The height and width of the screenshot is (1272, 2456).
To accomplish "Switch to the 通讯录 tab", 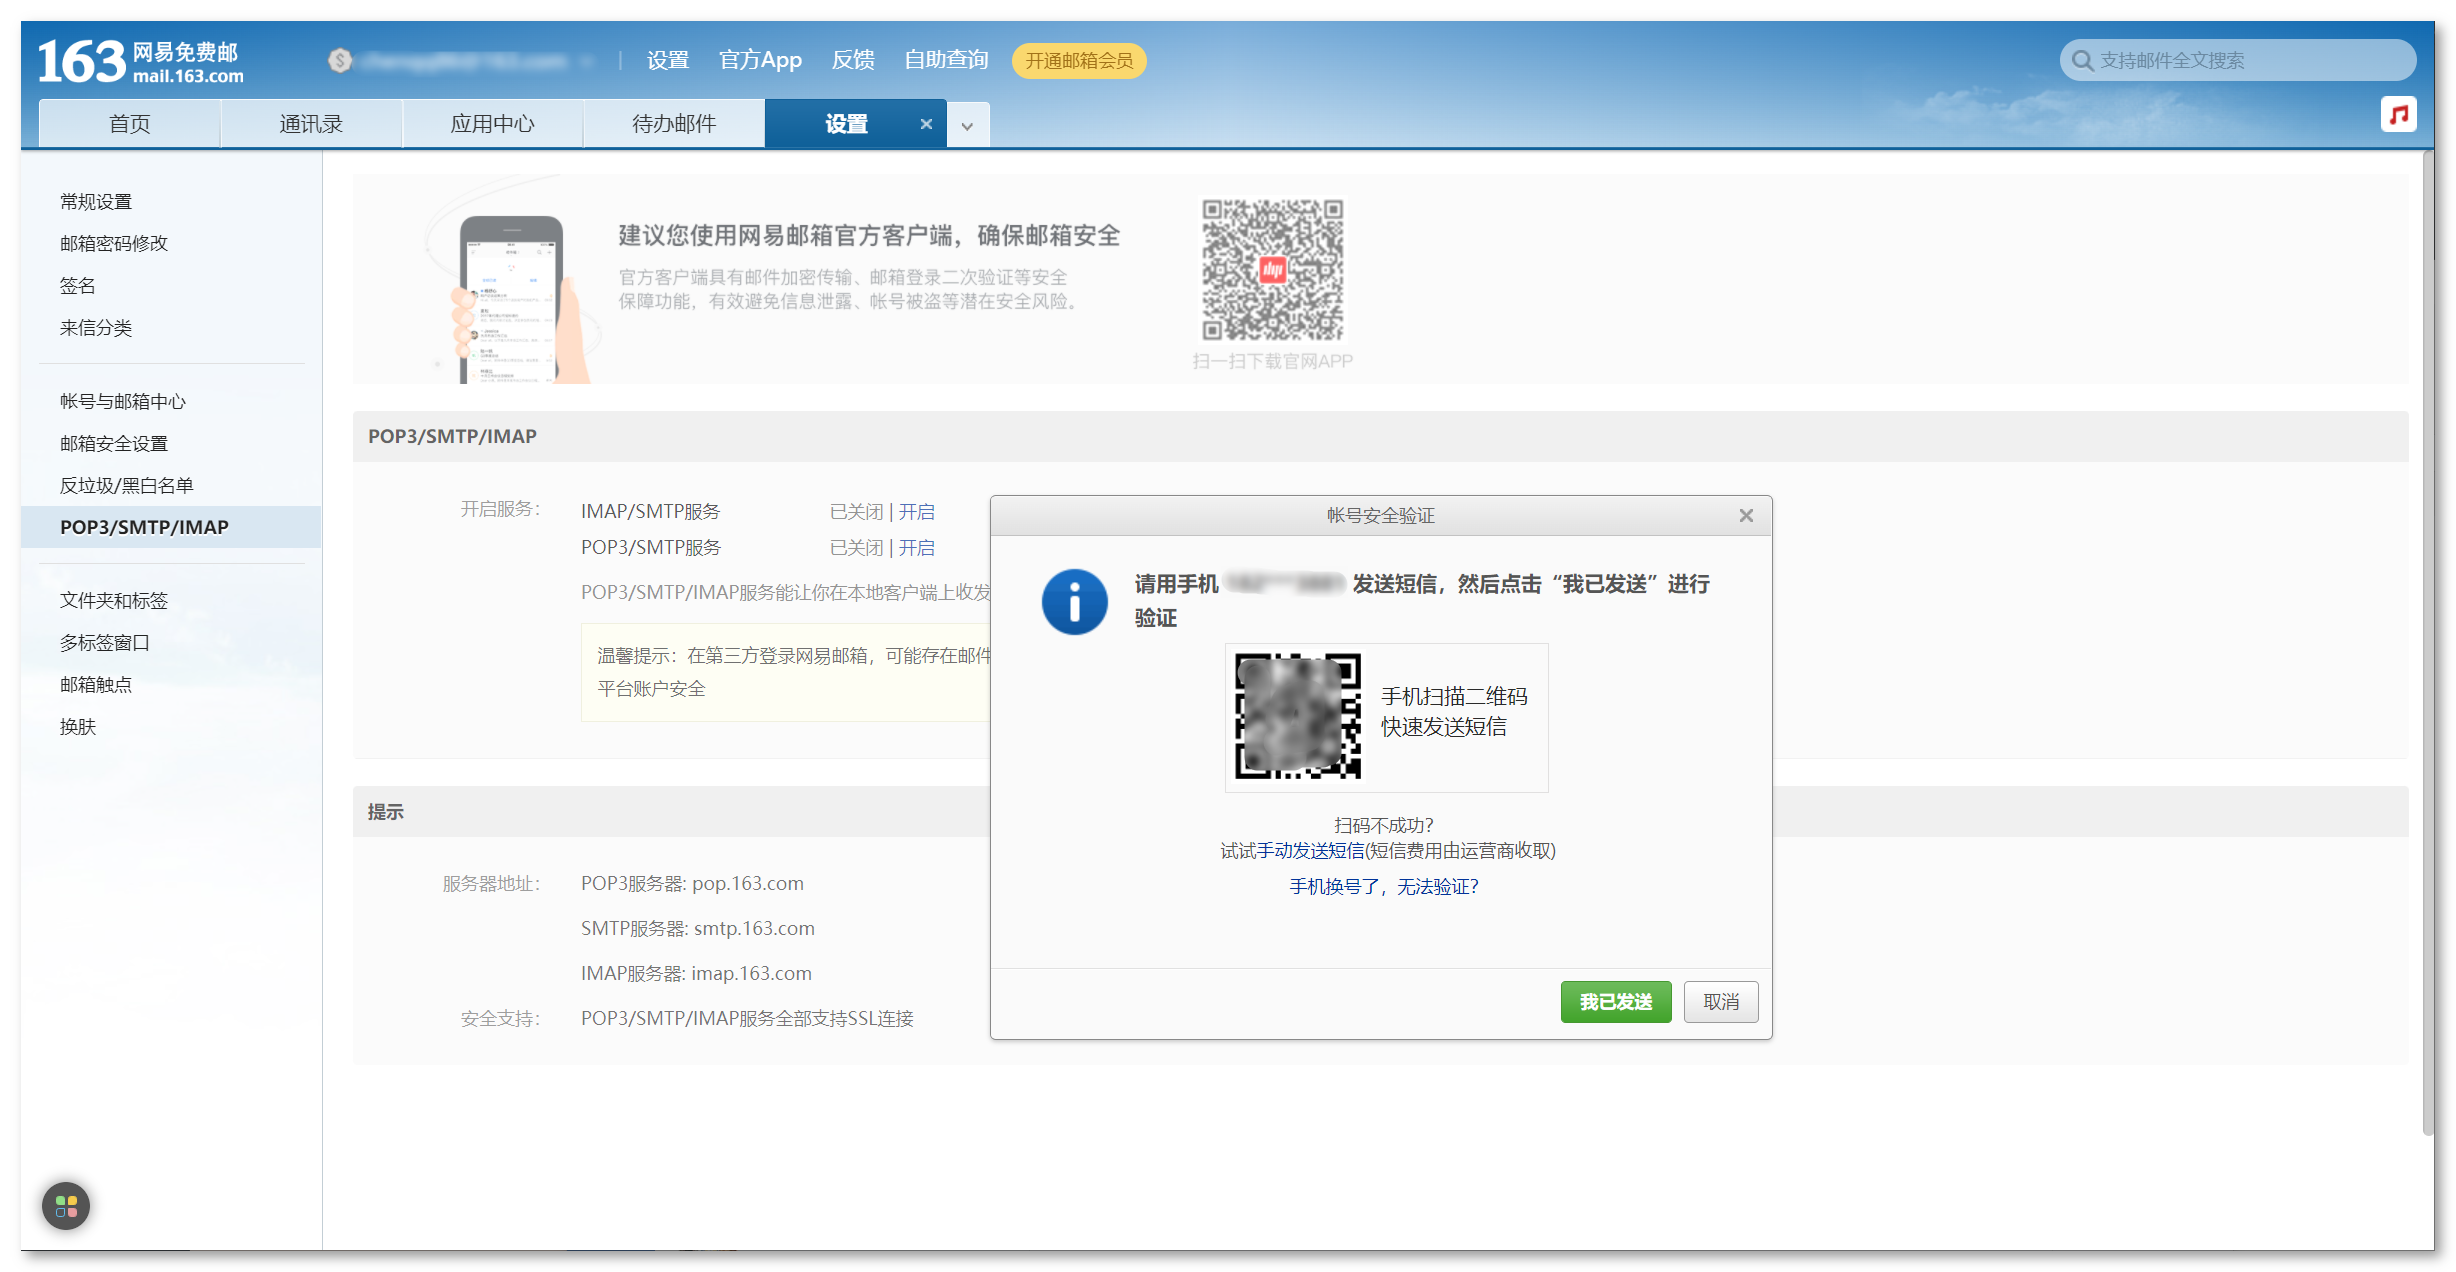I will tap(311, 124).
